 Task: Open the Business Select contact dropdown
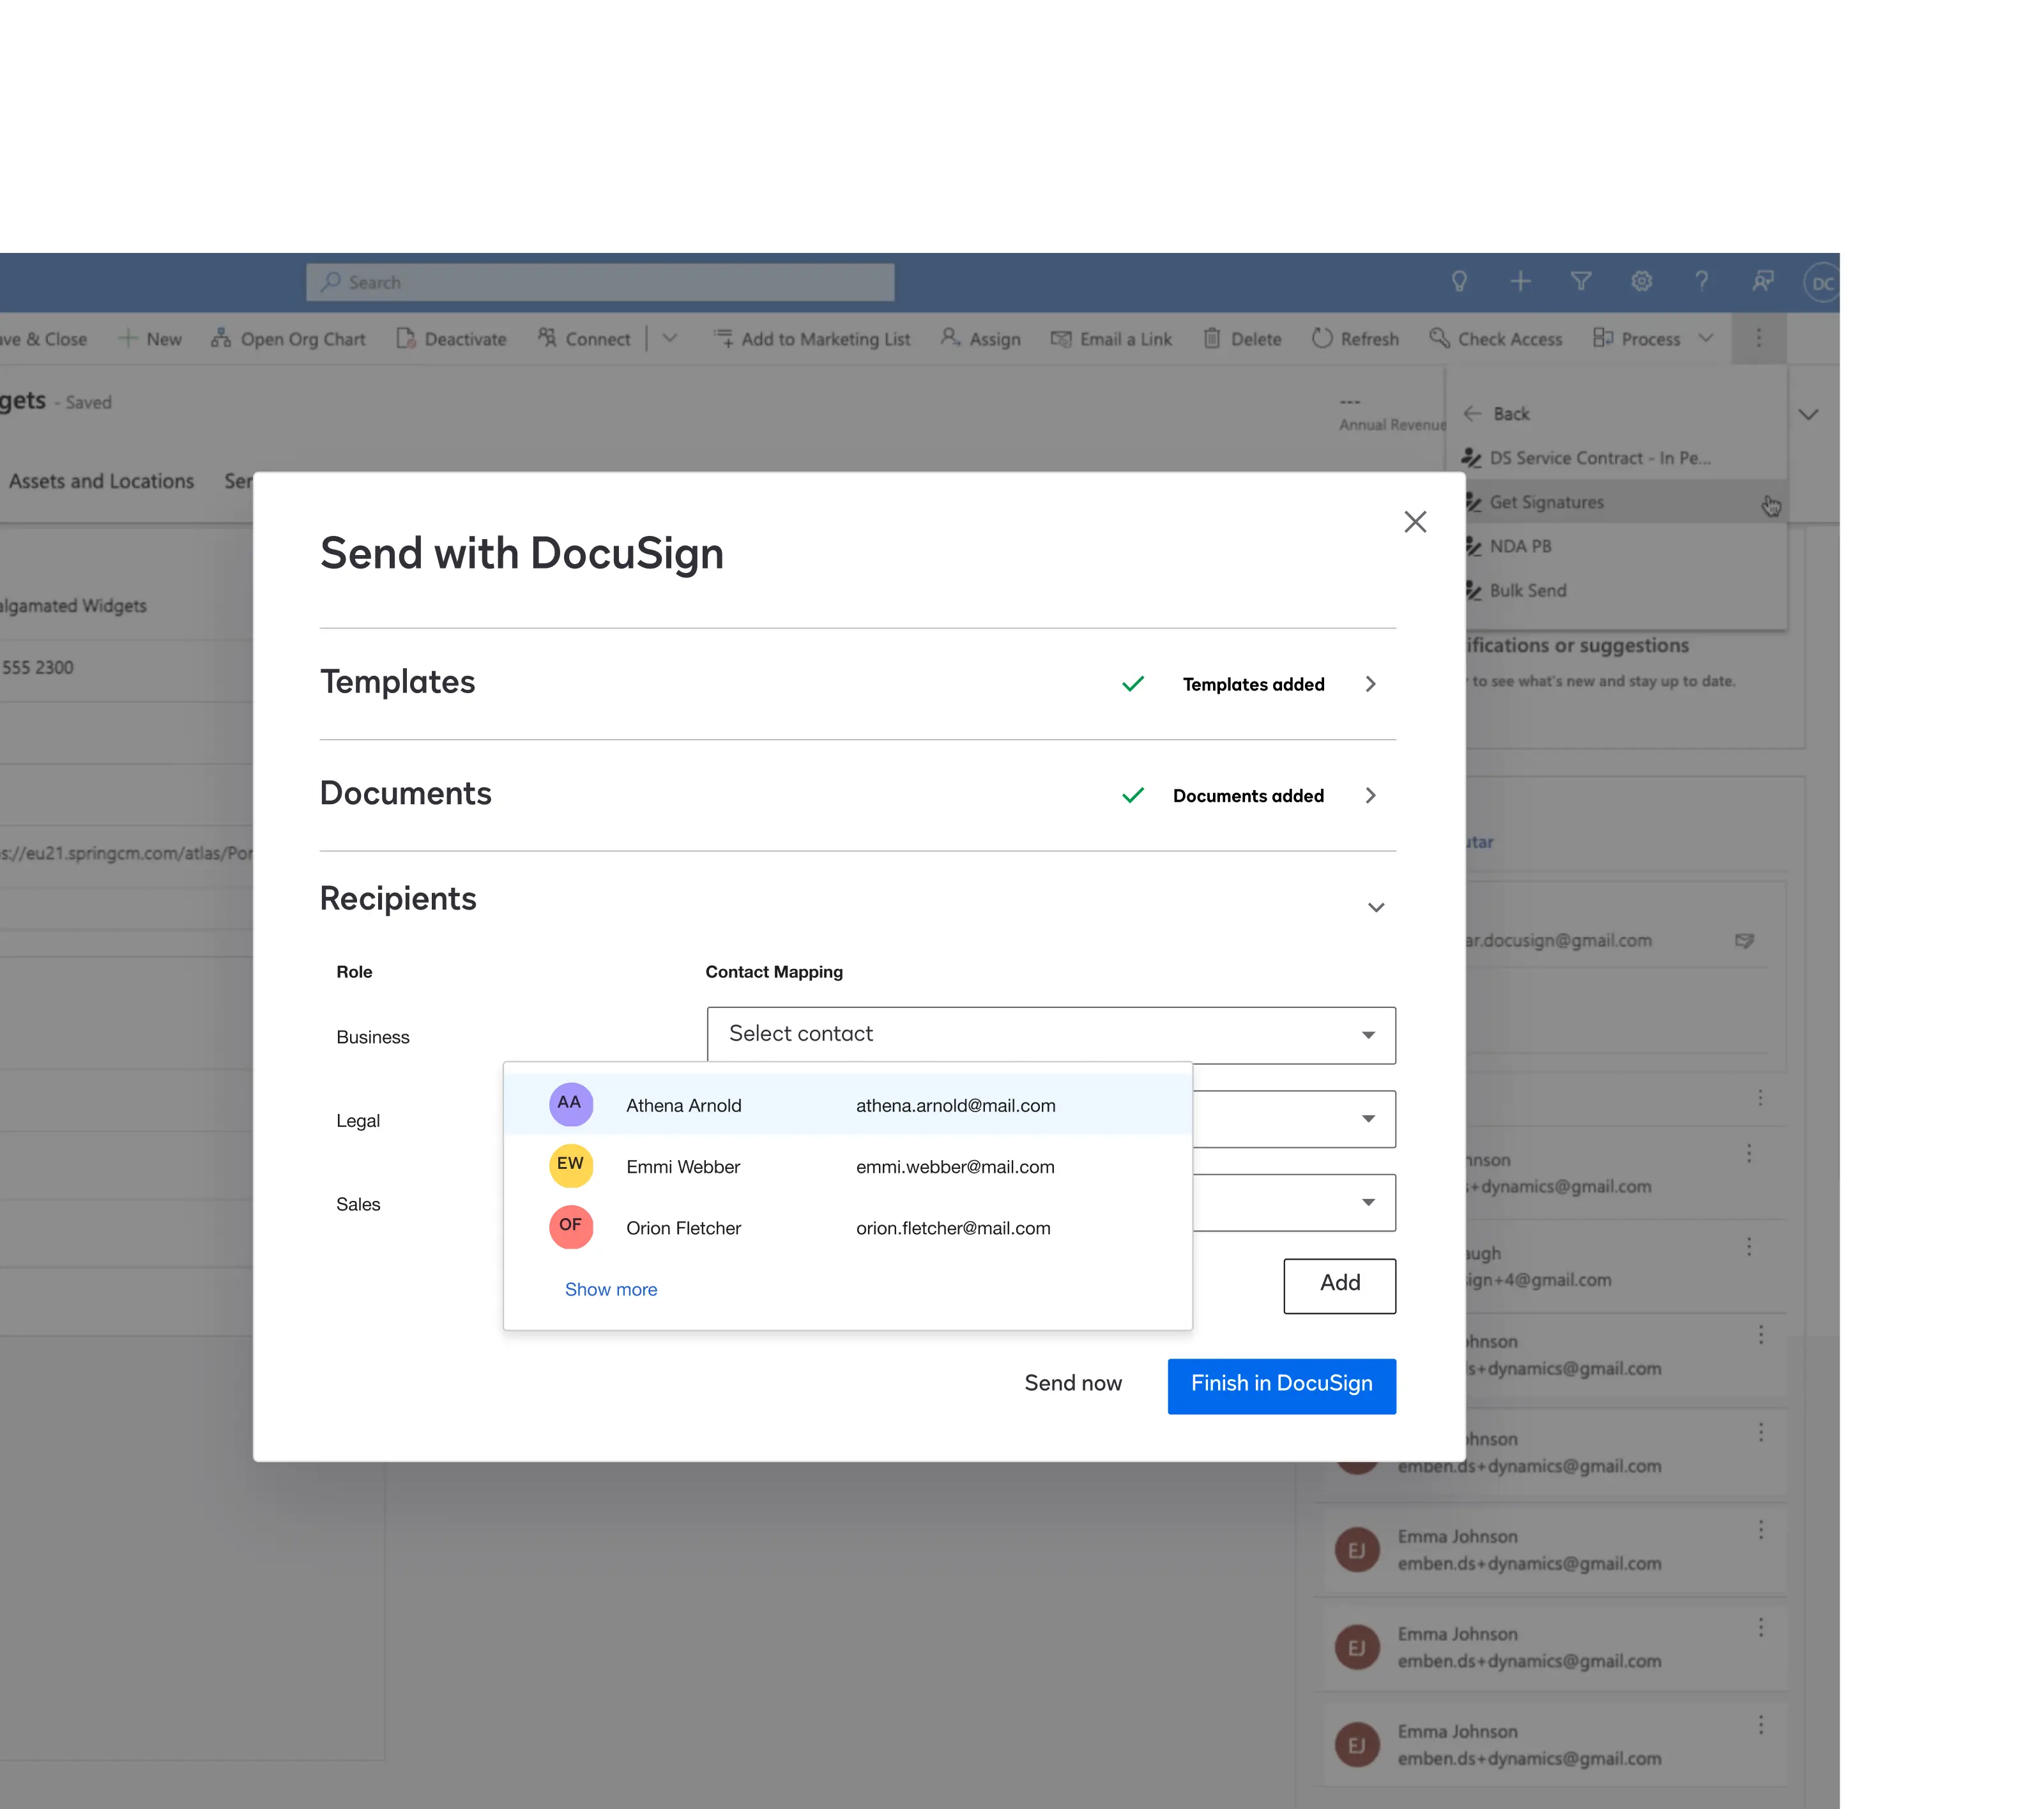point(1050,1035)
